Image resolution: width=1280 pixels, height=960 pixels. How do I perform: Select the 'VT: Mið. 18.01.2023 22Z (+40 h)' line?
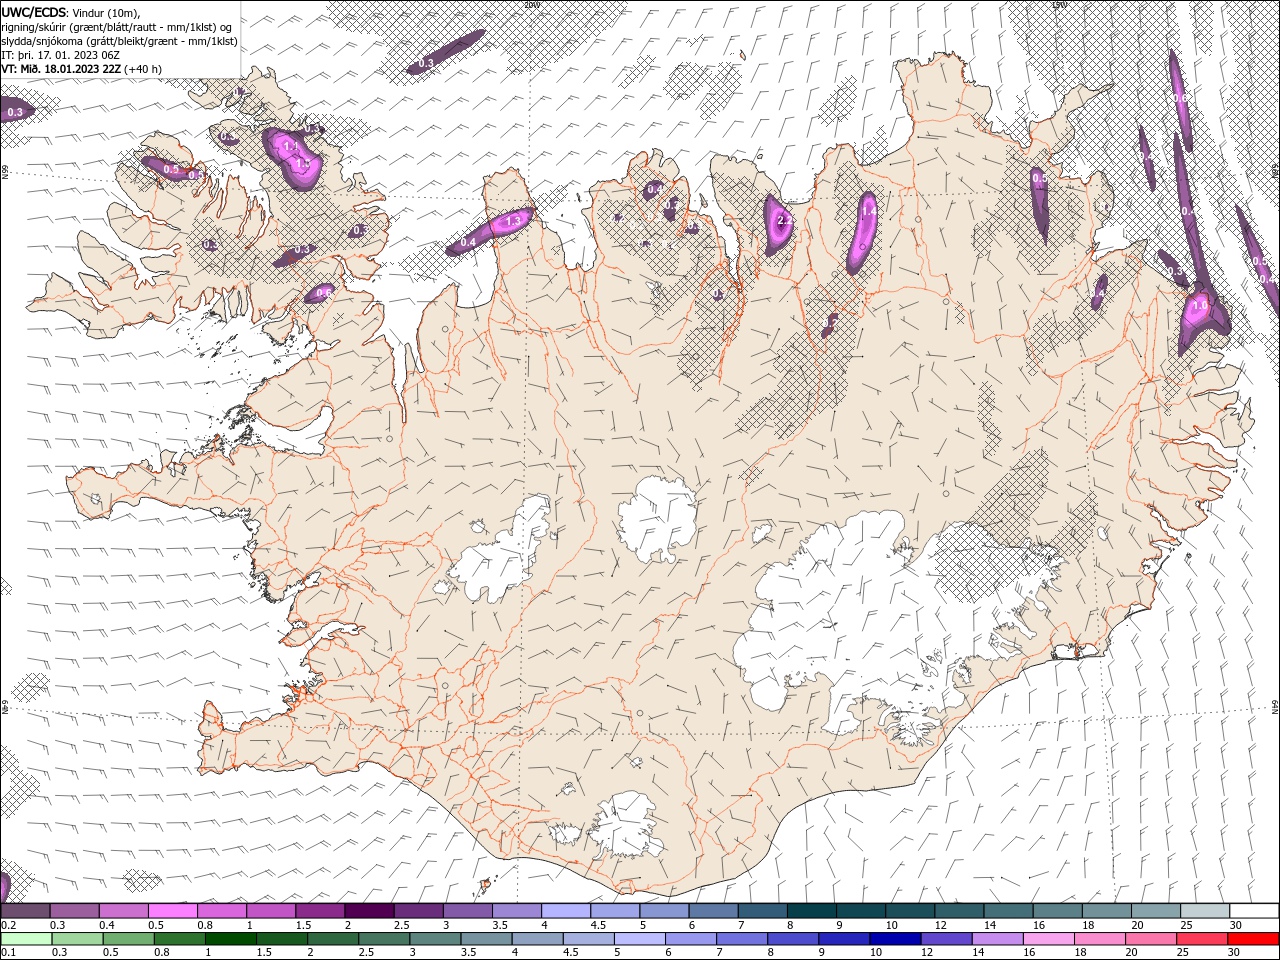[x=82, y=68]
